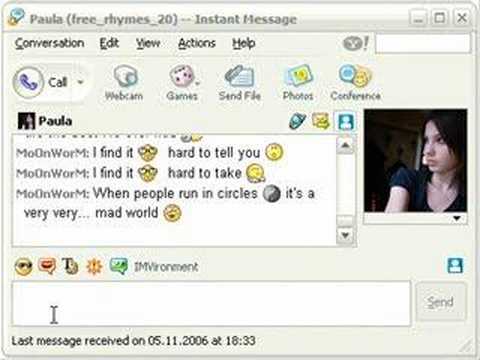Click Paula's small avatar beside her name
This screenshot has width=480, height=360.
click(x=26, y=121)
